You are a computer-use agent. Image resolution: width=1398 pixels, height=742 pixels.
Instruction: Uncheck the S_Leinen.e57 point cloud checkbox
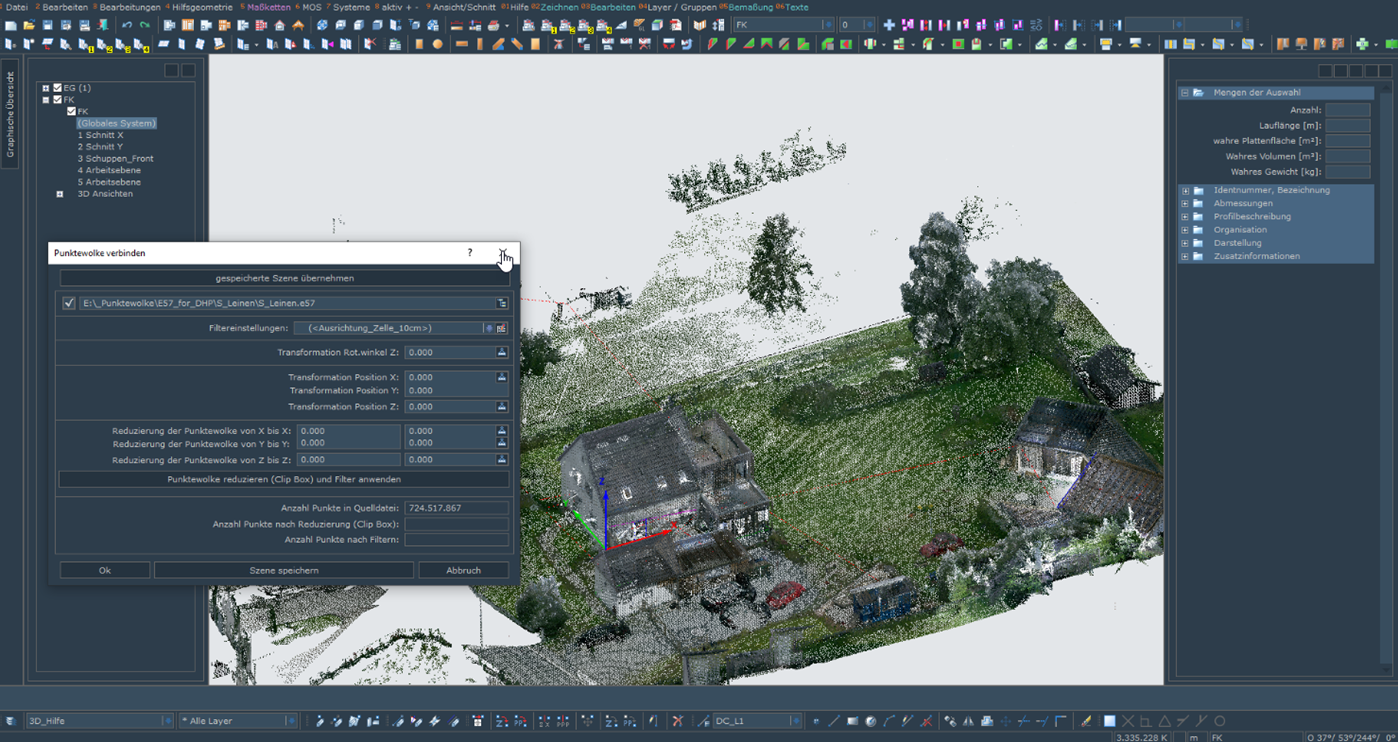click(x=69, y=303)
